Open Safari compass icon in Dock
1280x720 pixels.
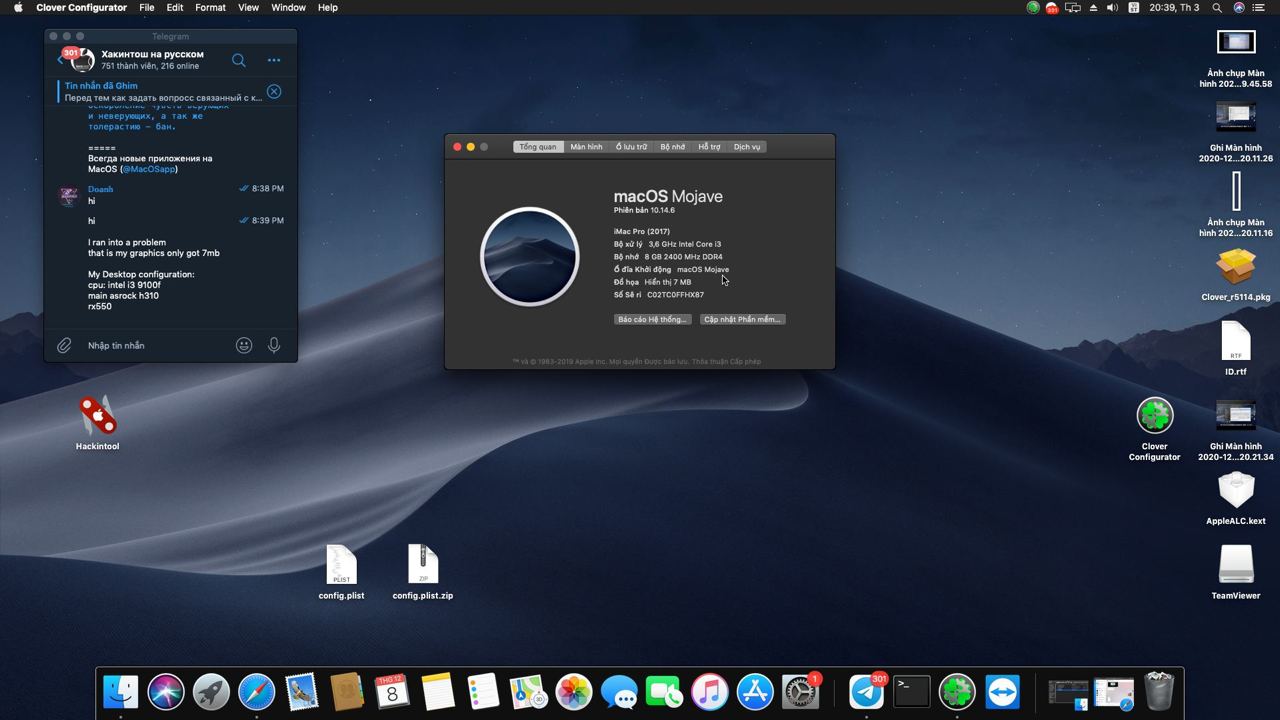pyautogui.click(x=257, y=692)
